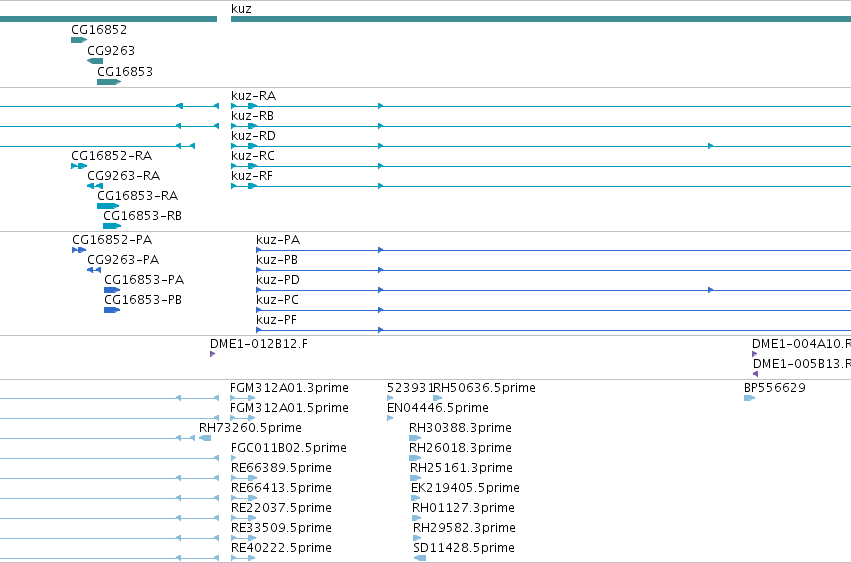Viewport: 851px width, 563px height.
Task: Click the FGM312A01.5prime EST label
Action: [x=289, y=408]
